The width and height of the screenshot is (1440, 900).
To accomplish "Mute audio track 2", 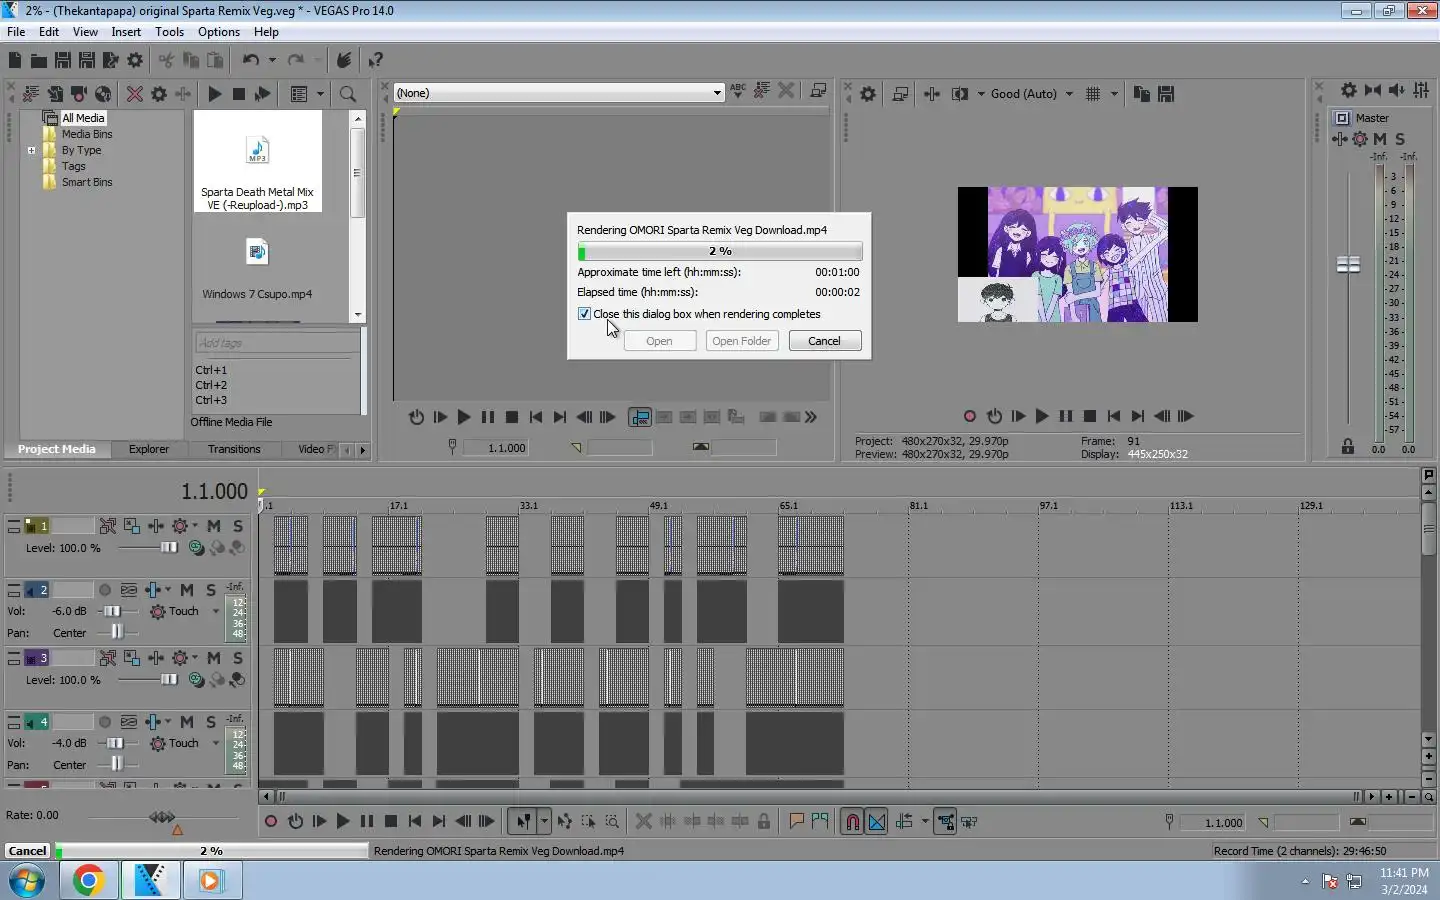I will (x=187, y=590).
